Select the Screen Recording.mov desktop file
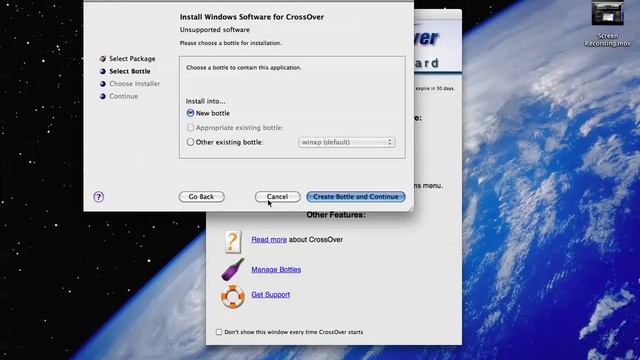 pos(607,24)
